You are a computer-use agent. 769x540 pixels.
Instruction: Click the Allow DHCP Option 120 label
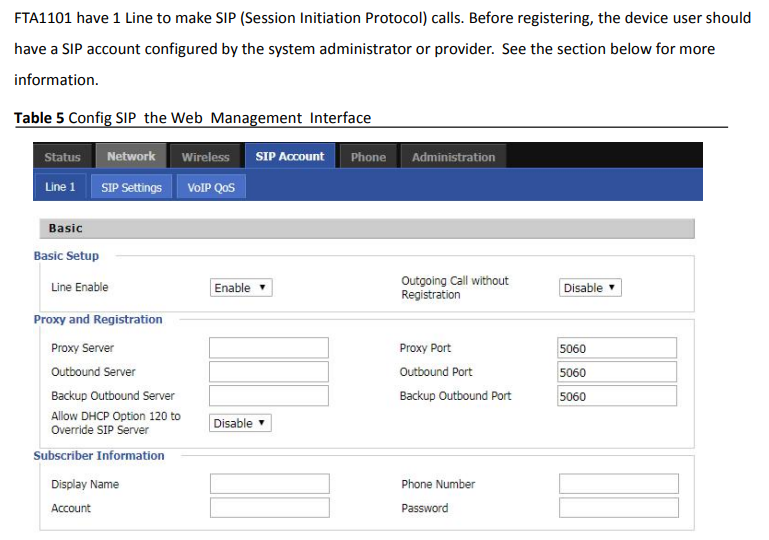click(x=116, y=423)
